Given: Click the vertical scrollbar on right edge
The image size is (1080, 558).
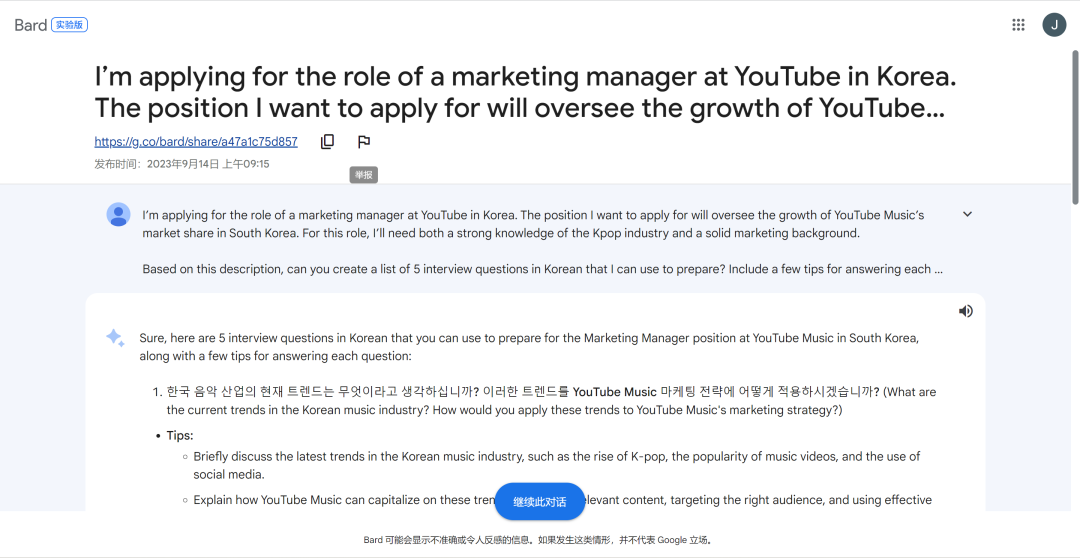Looking at the screenshot, I should point(1074,127).
